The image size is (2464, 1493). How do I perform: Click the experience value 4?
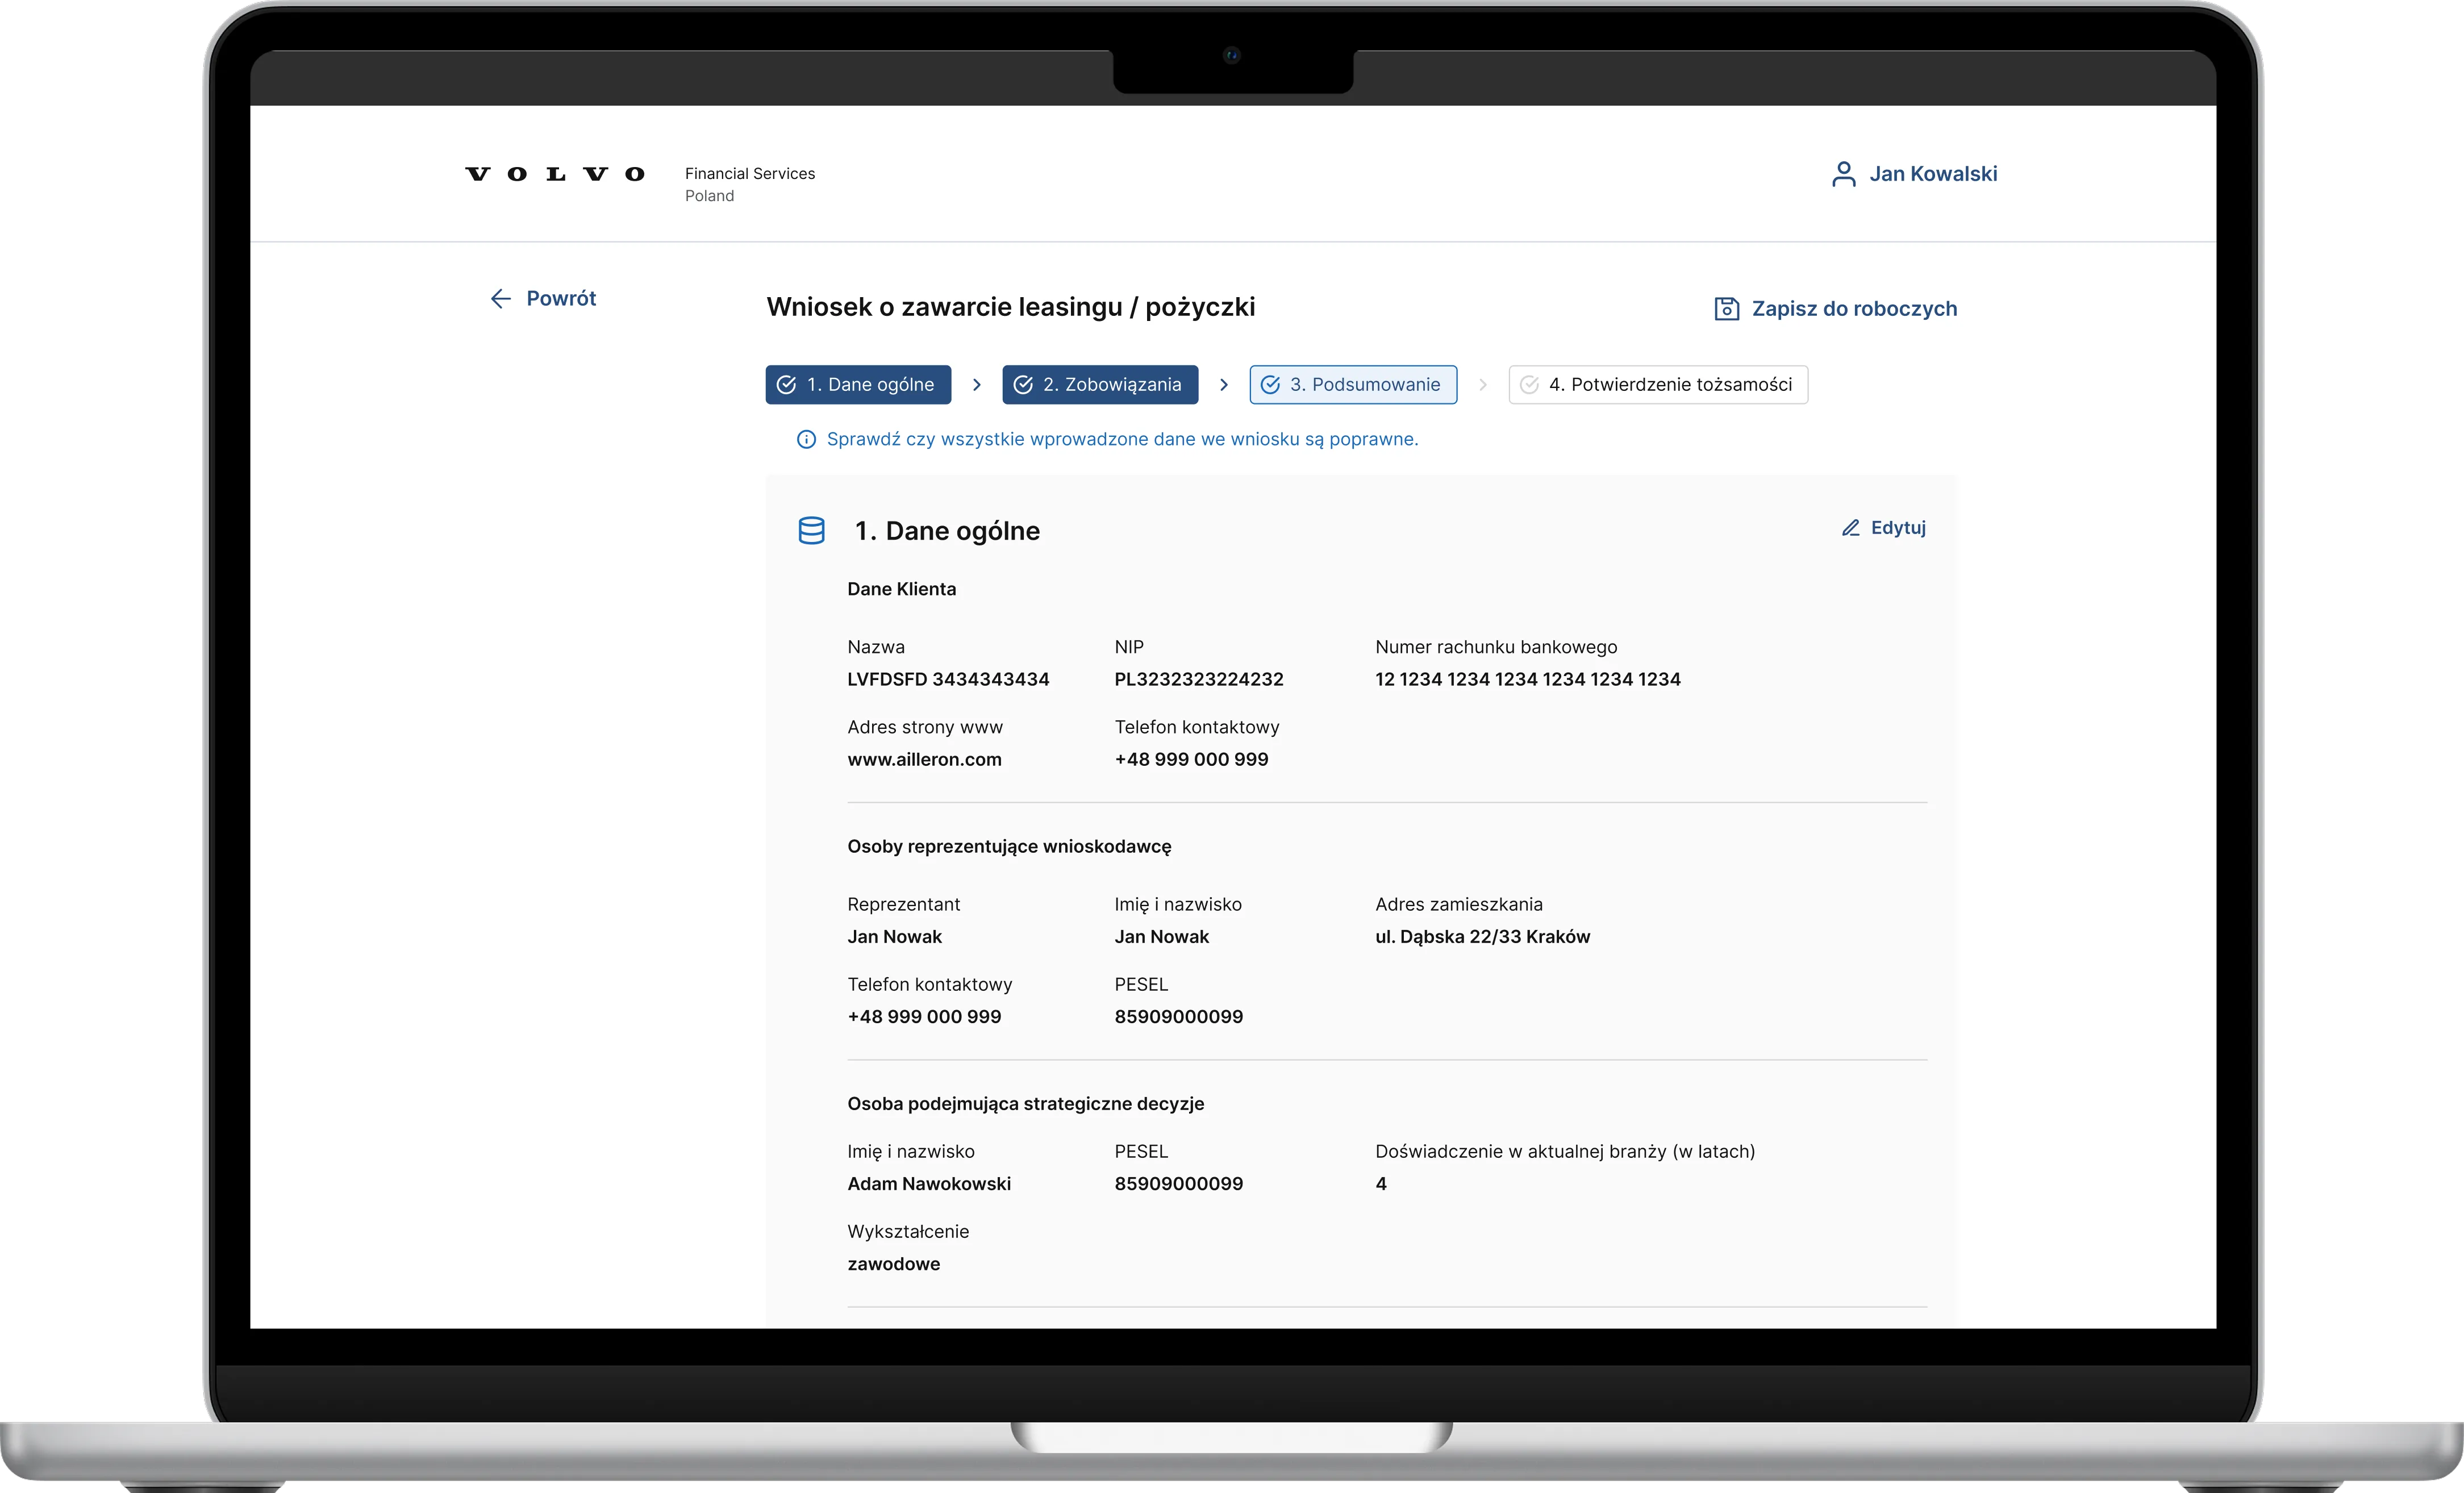click(x=1381, y=1184)
